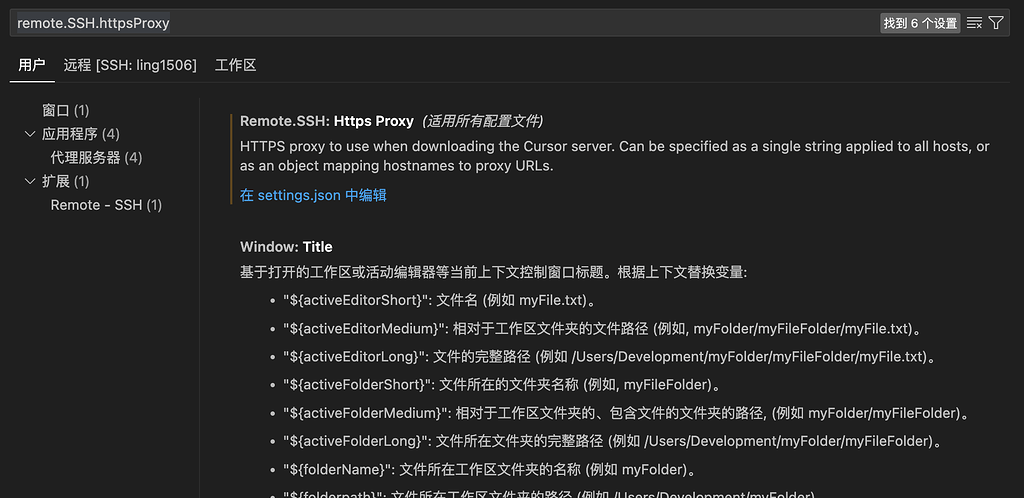
Task: Collapse the 扩展 tree chevron
Action: pos(30,181)
